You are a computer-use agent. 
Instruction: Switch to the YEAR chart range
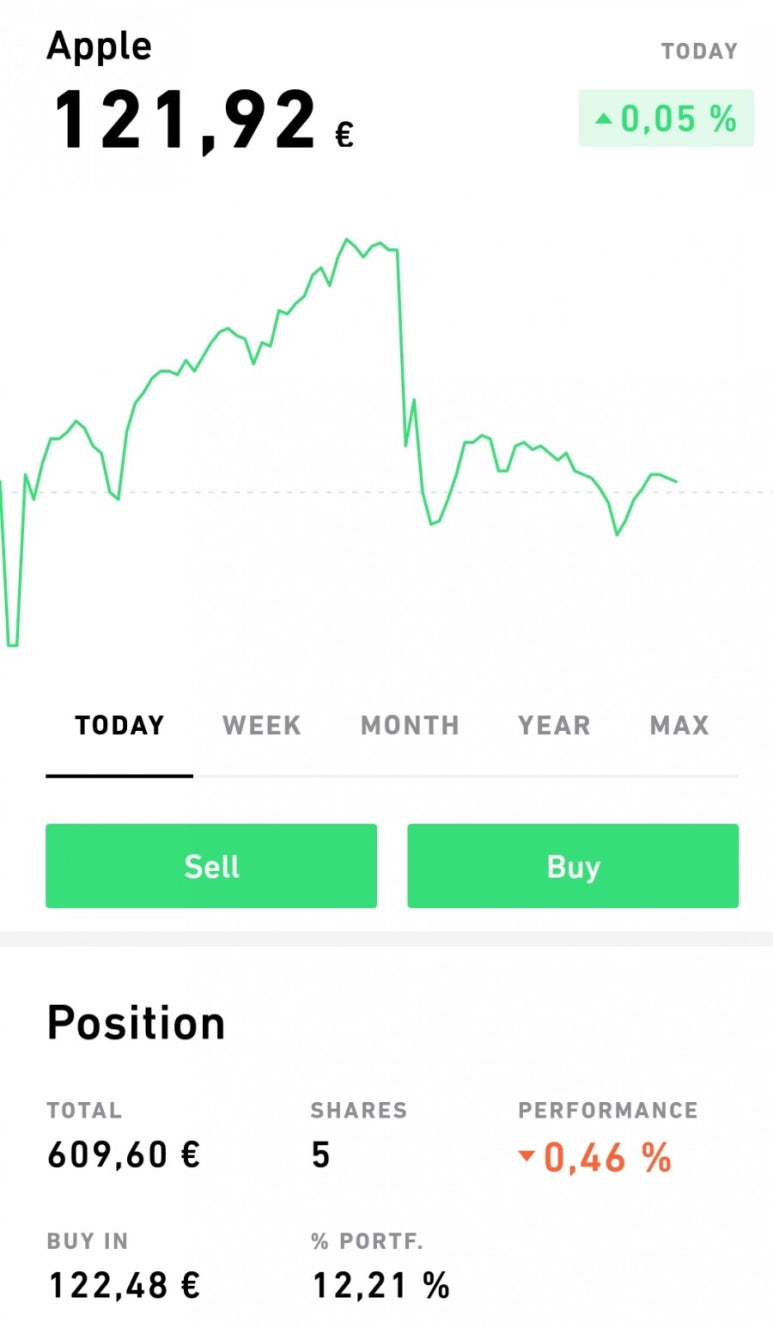(x=554, y=725)
